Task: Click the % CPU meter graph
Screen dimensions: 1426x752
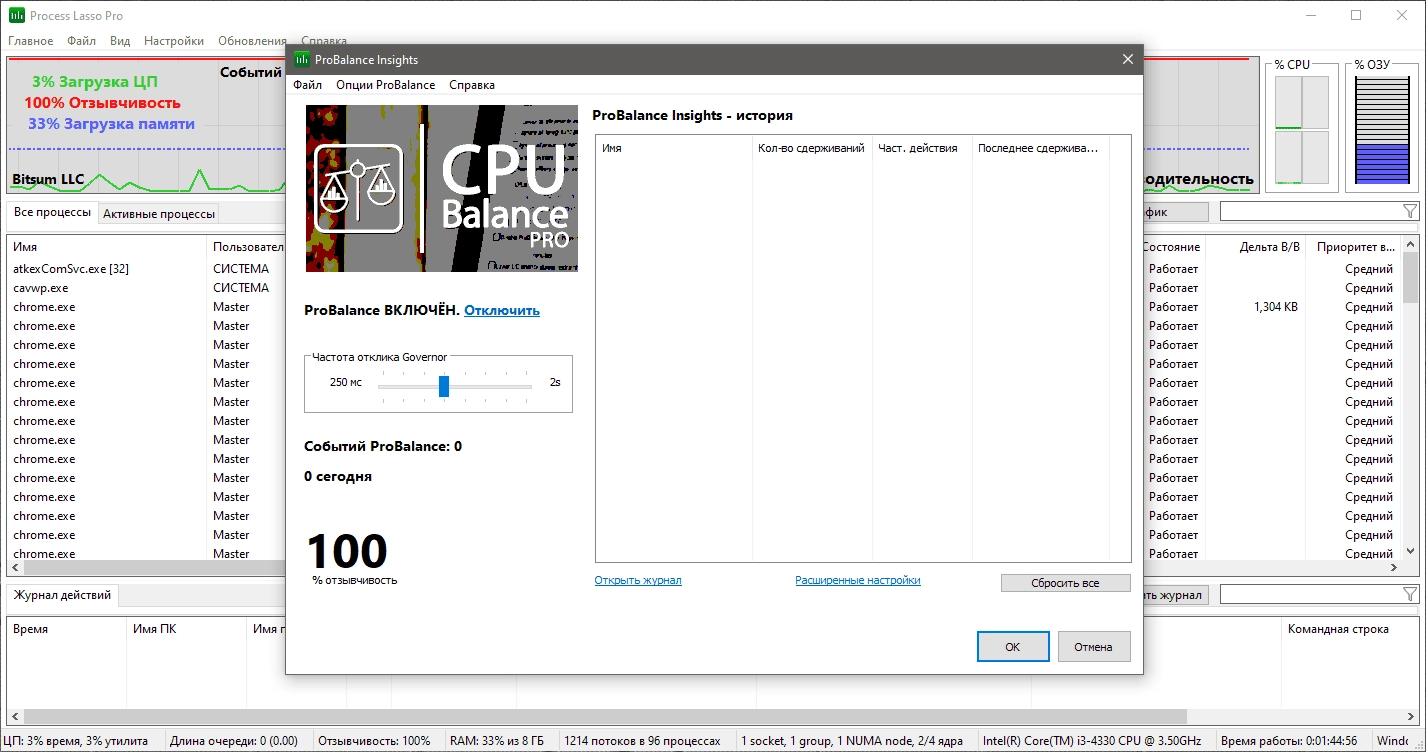Action: click(x=1302, y=131)
